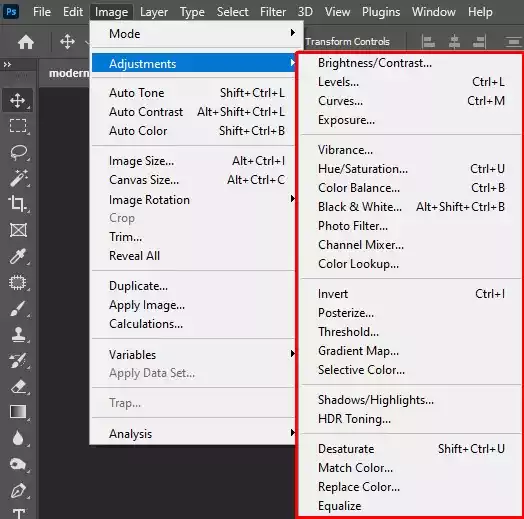Open Curves adjustment
This screenshot has height=519, width=524.
[410, 101]
